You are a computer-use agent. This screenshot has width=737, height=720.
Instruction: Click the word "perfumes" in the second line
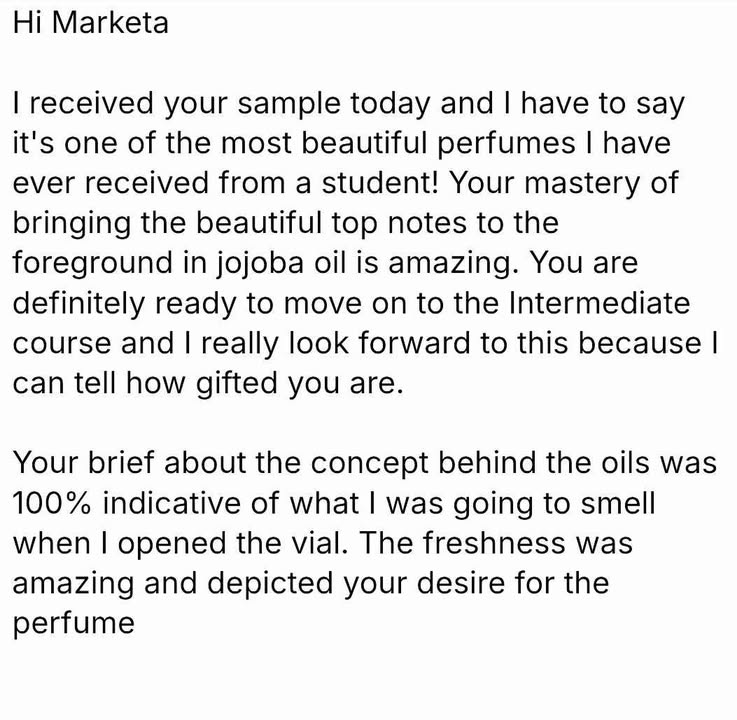(x=507, y=144)
